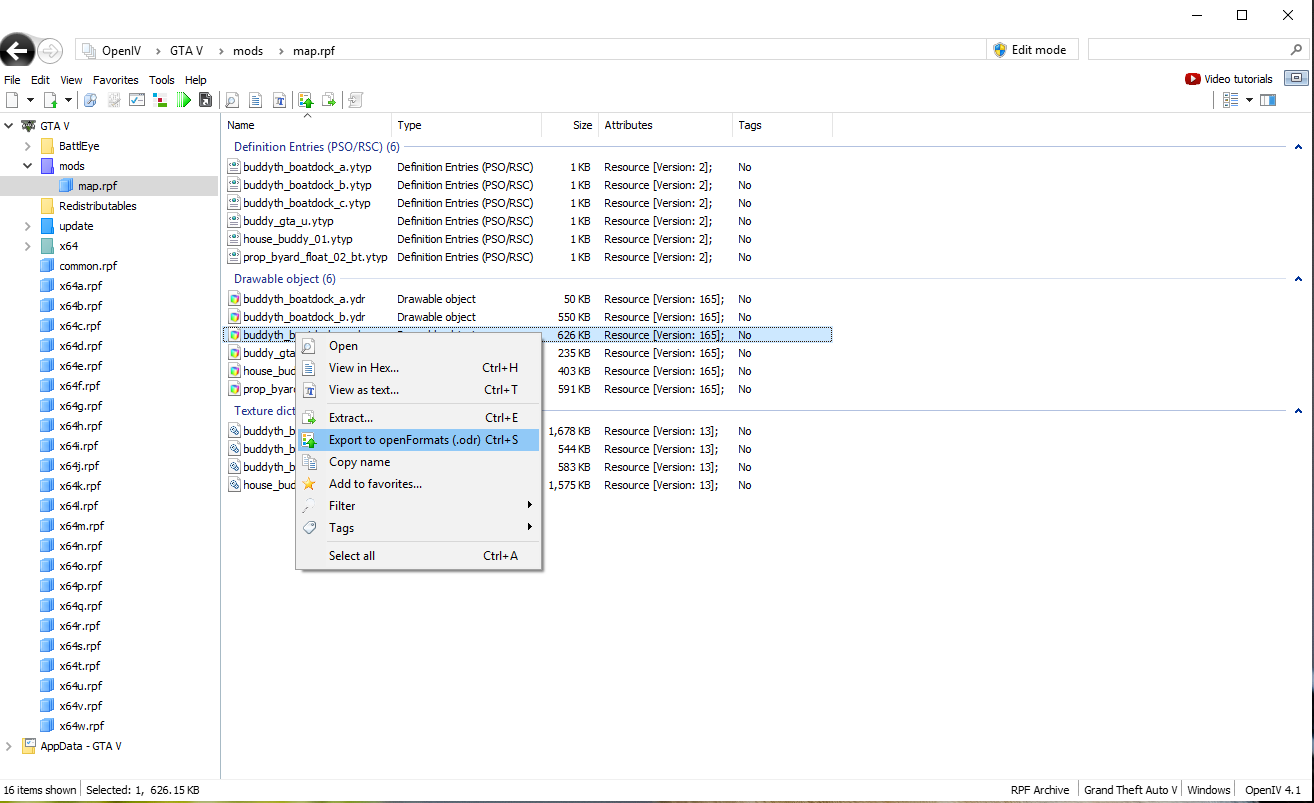Collapse the mods folder in tree

click(27, 166)
